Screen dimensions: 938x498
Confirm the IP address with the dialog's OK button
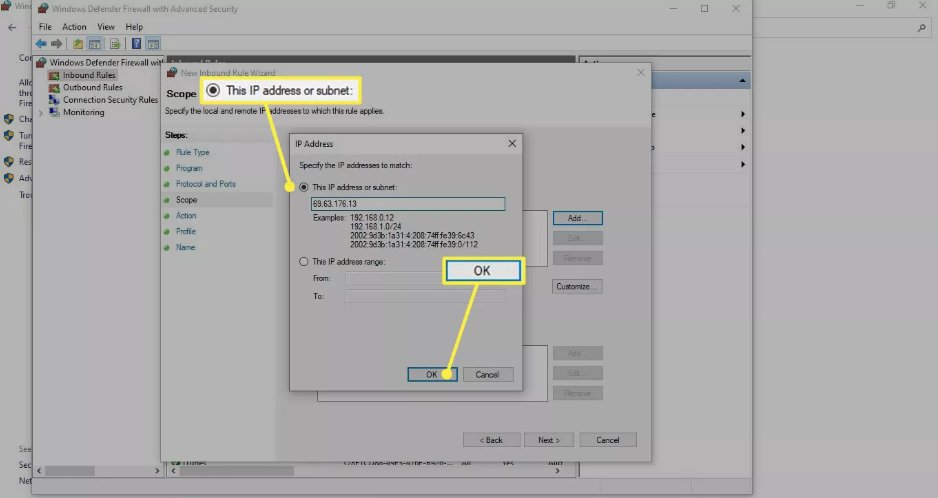pyautogui.click(x=432, y=375)
